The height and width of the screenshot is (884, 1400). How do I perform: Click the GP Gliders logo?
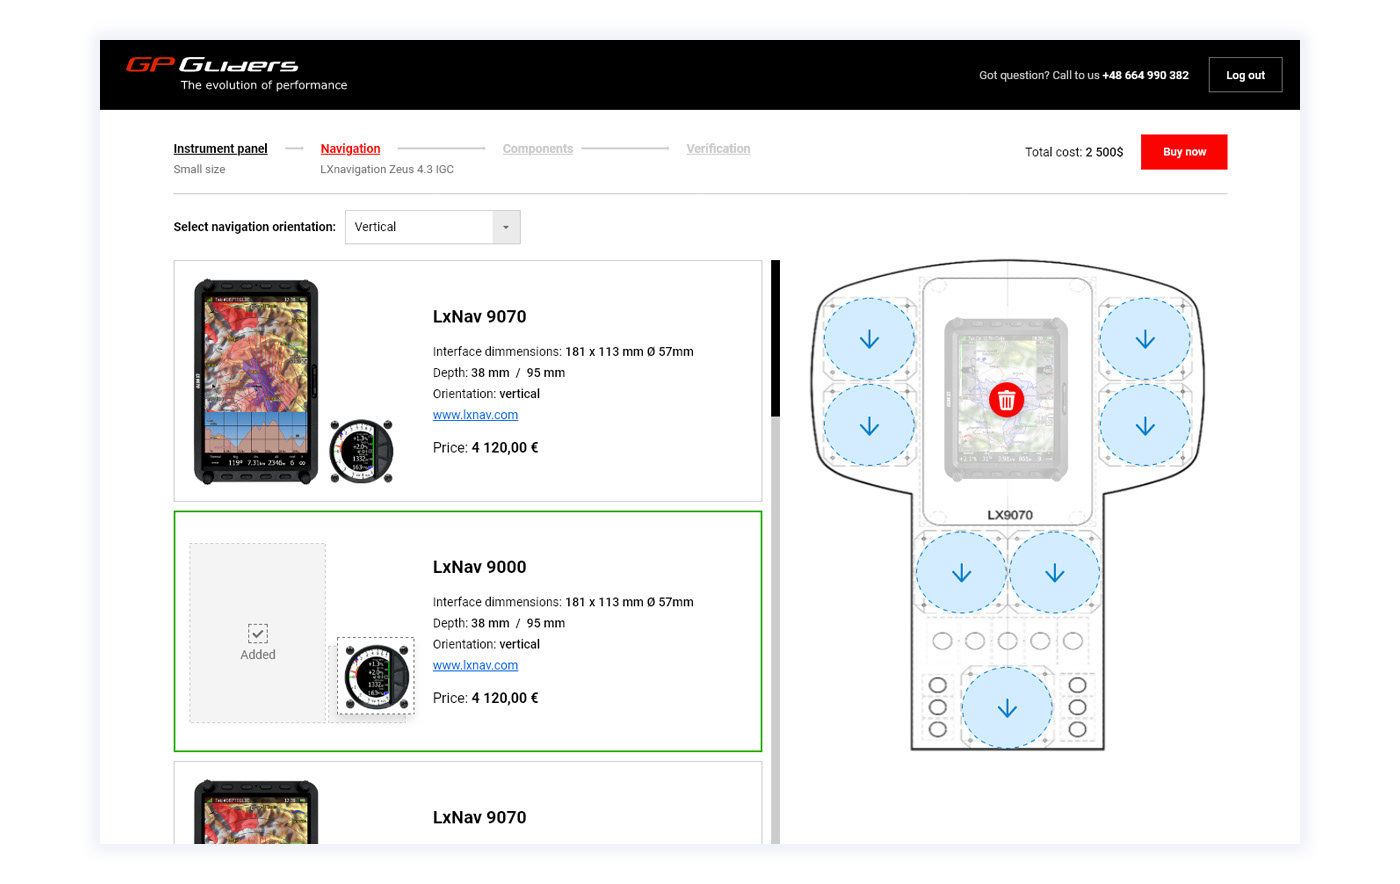(x=237, y=74)
